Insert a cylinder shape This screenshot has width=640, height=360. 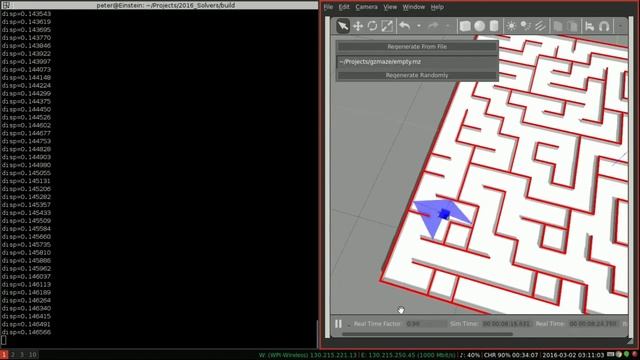(x=494, y=26)
